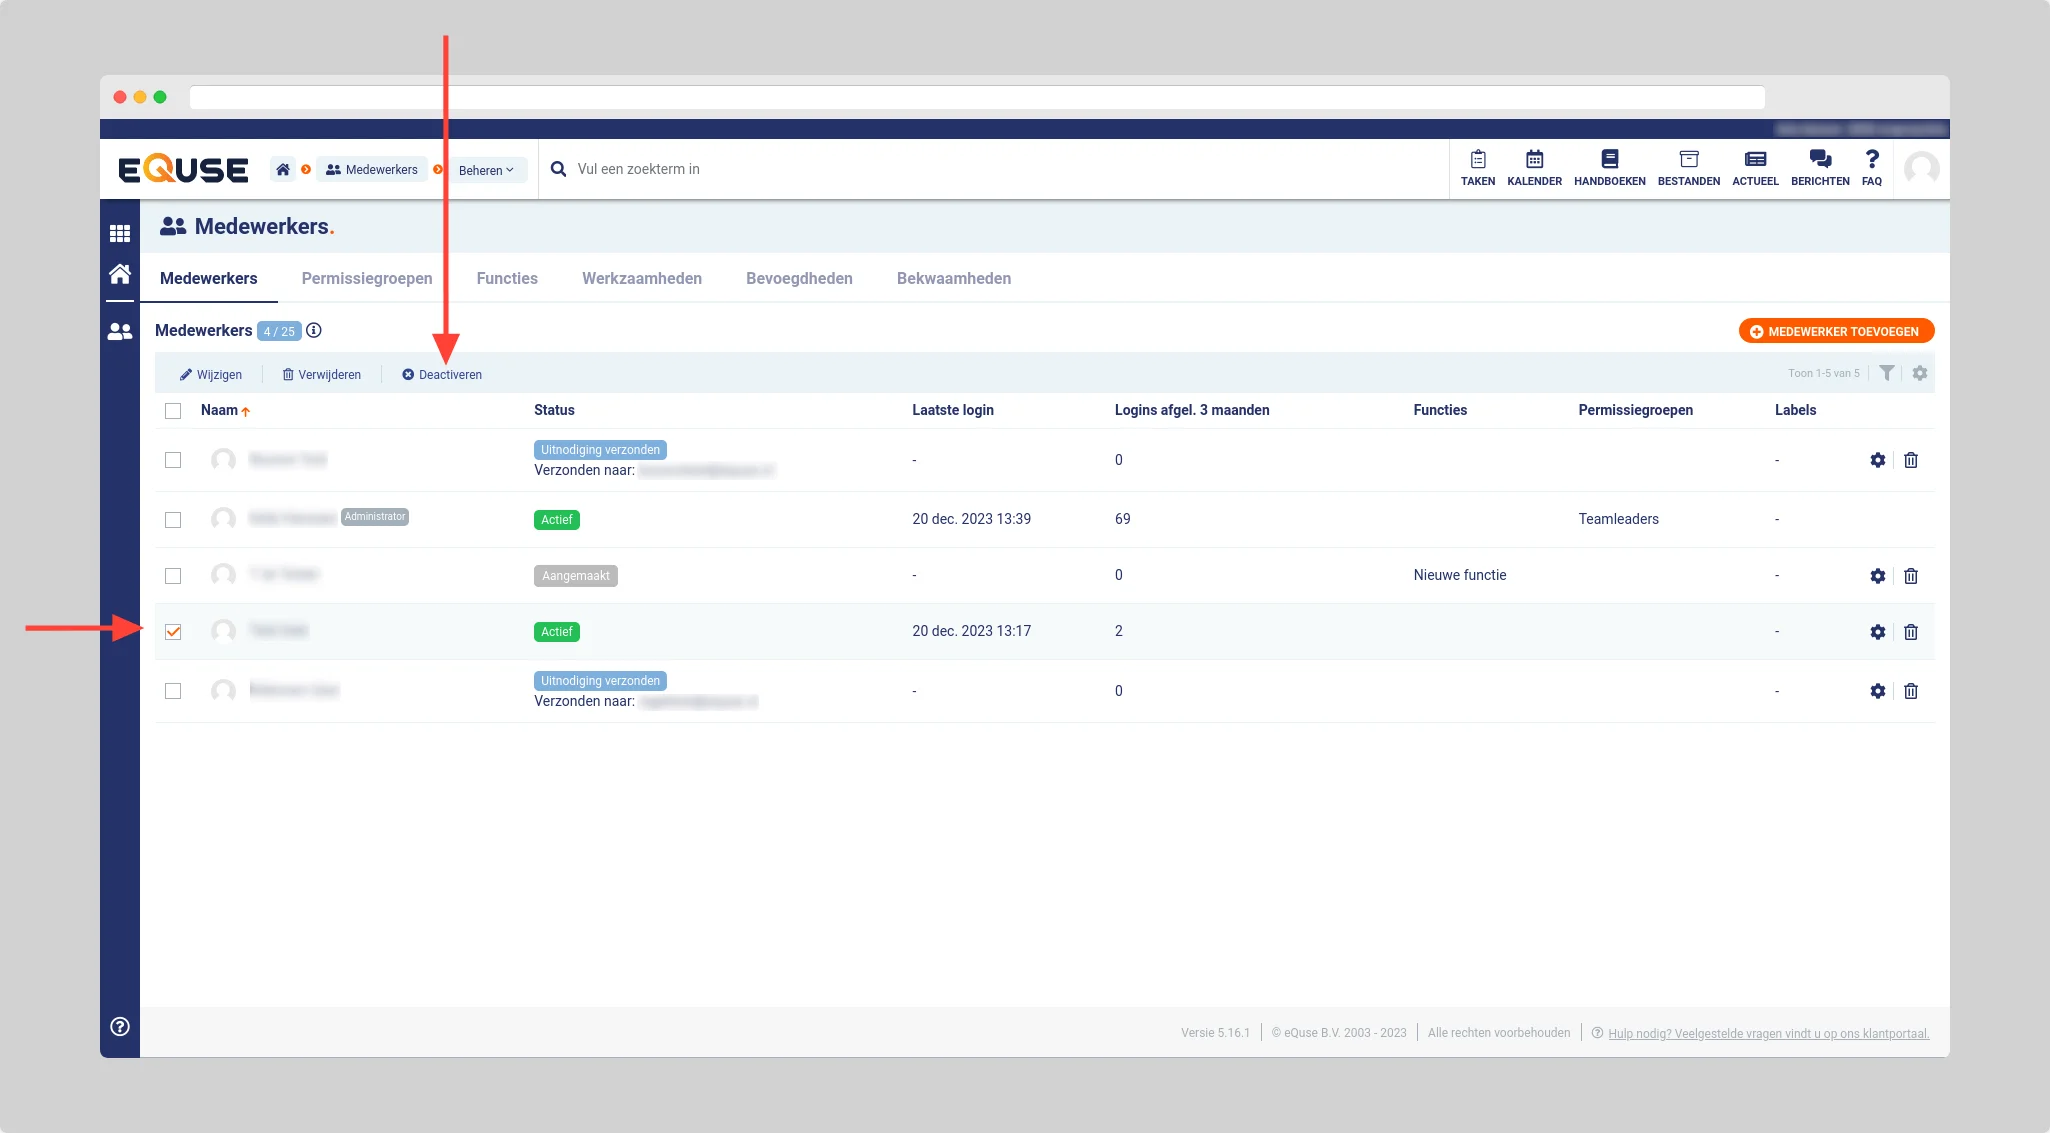This screenshot has width=2050, height=1133.
Task: Toggle the select-all header checkbox
Action: (173, 411)
